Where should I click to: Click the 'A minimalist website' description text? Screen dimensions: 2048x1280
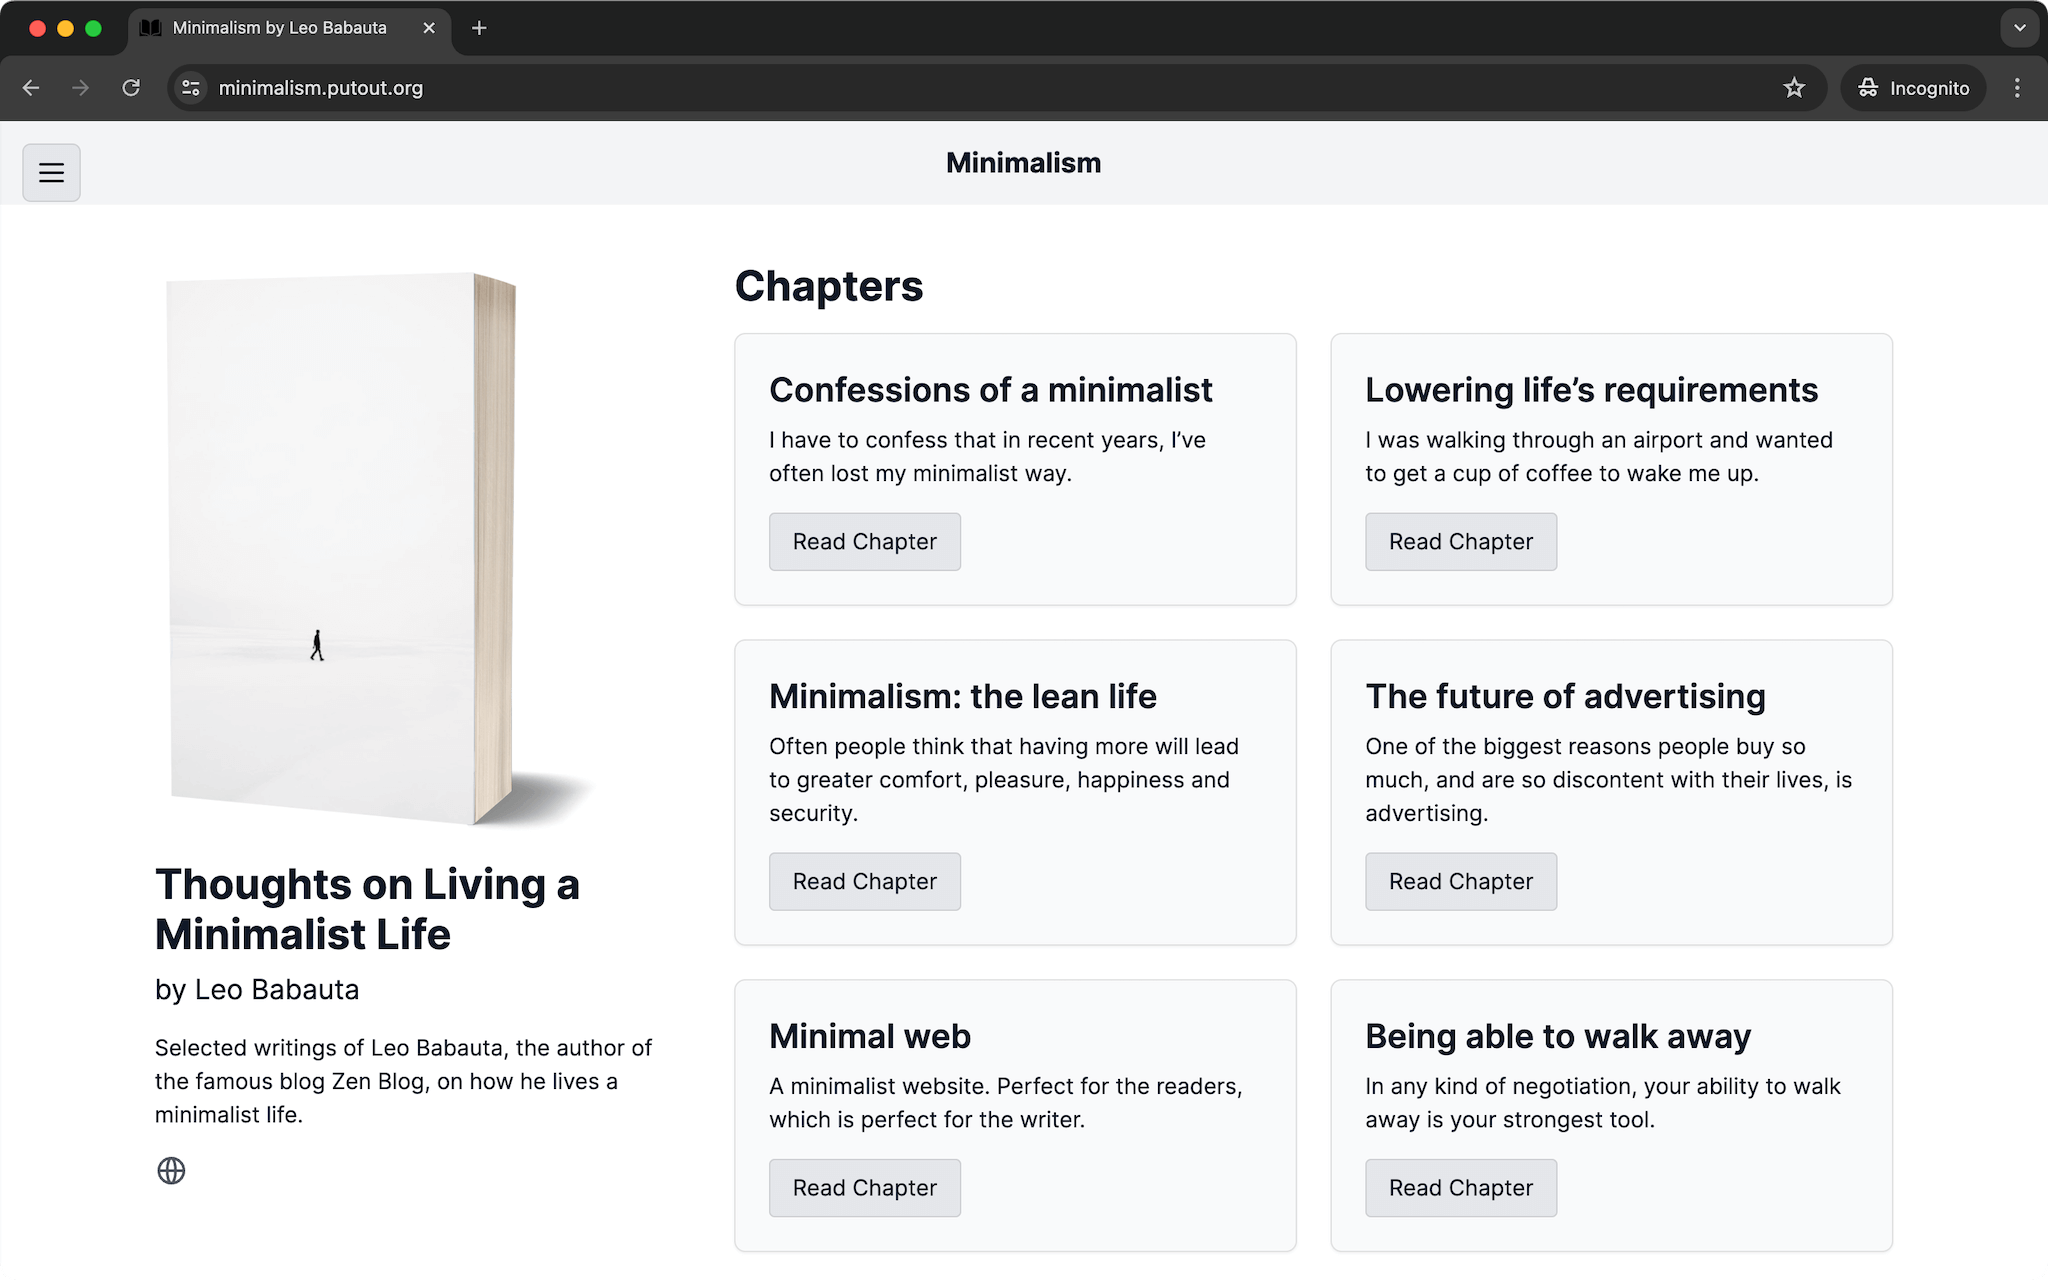coord(1005,1103)
